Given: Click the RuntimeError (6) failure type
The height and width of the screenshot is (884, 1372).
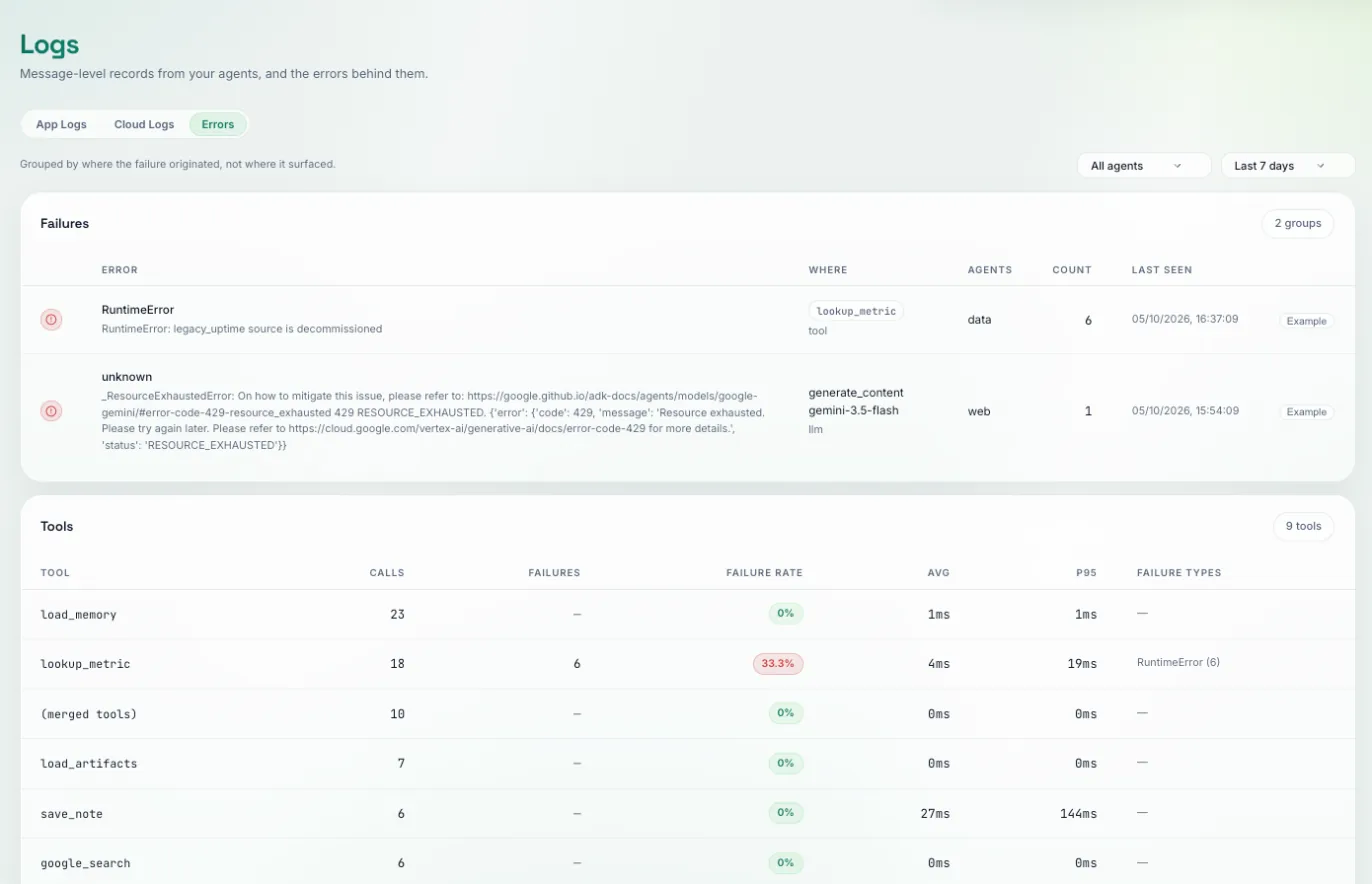Looking at the screenshot, I should [x=1178, y=663].
